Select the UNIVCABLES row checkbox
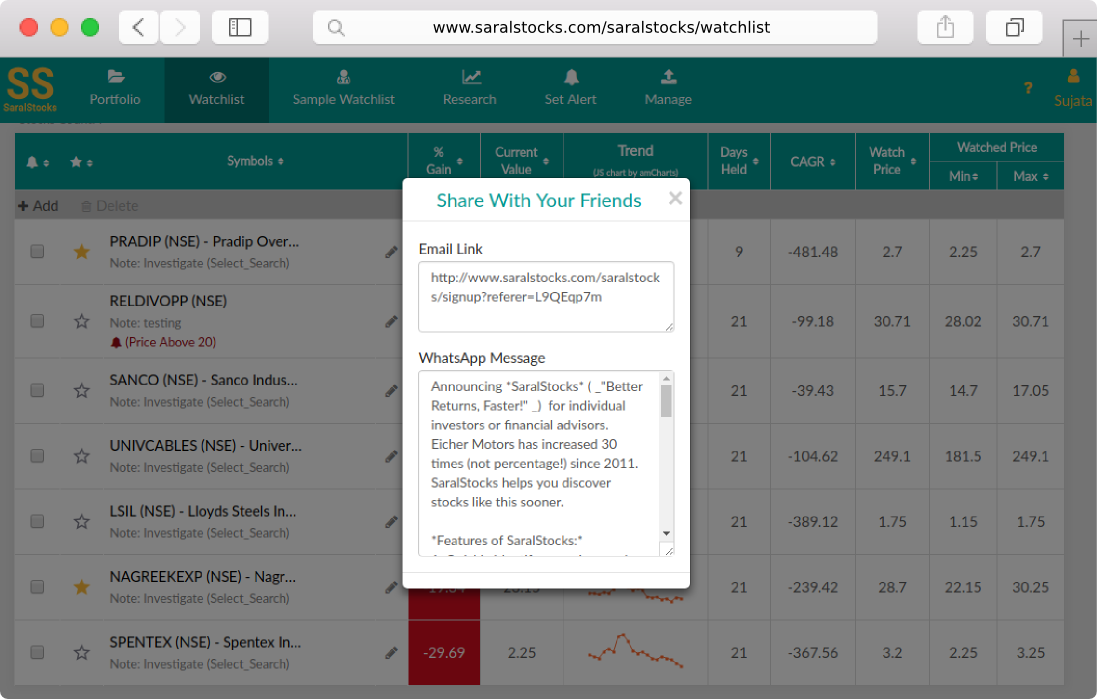This screenshot has height=699, width=1097. [x=37, y=456]
